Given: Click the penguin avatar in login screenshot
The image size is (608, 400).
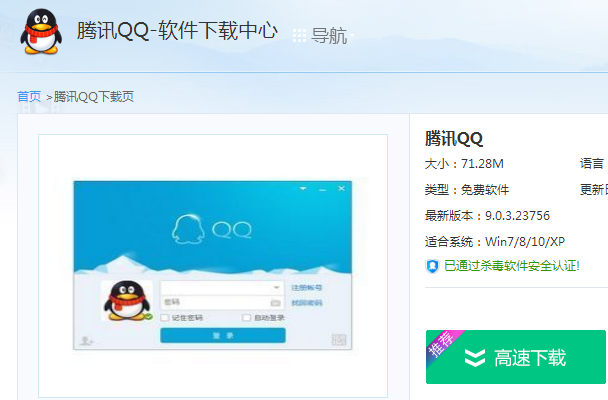Looking at the screenshot, I should [x=127, y=301].
